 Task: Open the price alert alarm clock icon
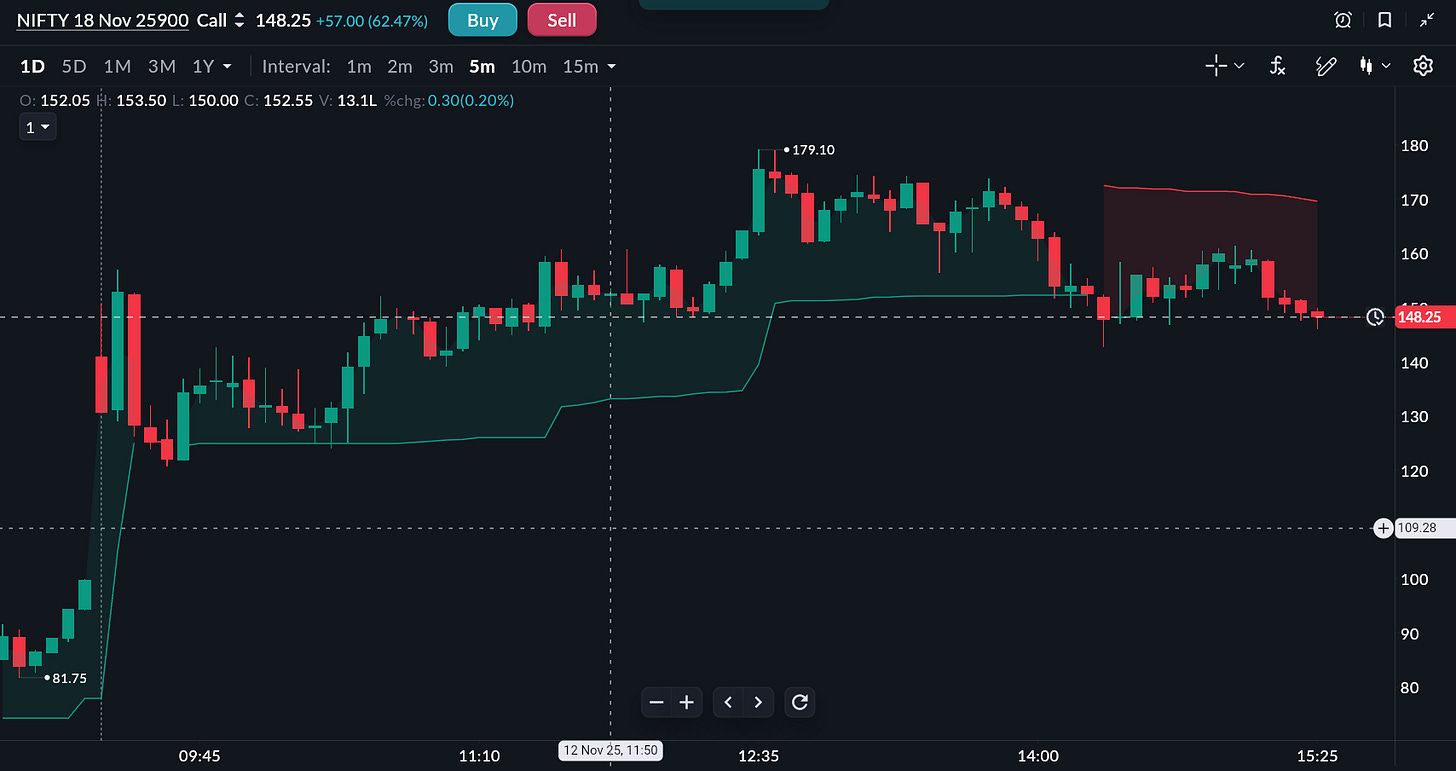coord(1343,20)
